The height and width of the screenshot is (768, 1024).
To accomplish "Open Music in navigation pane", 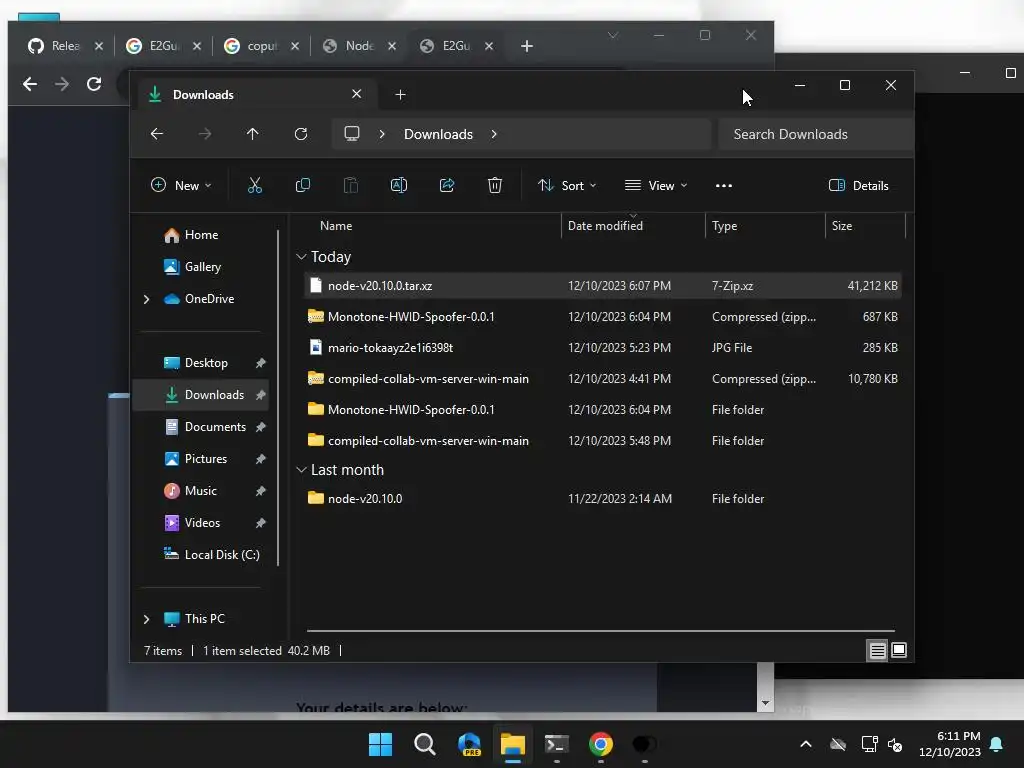I will (200, 490).
